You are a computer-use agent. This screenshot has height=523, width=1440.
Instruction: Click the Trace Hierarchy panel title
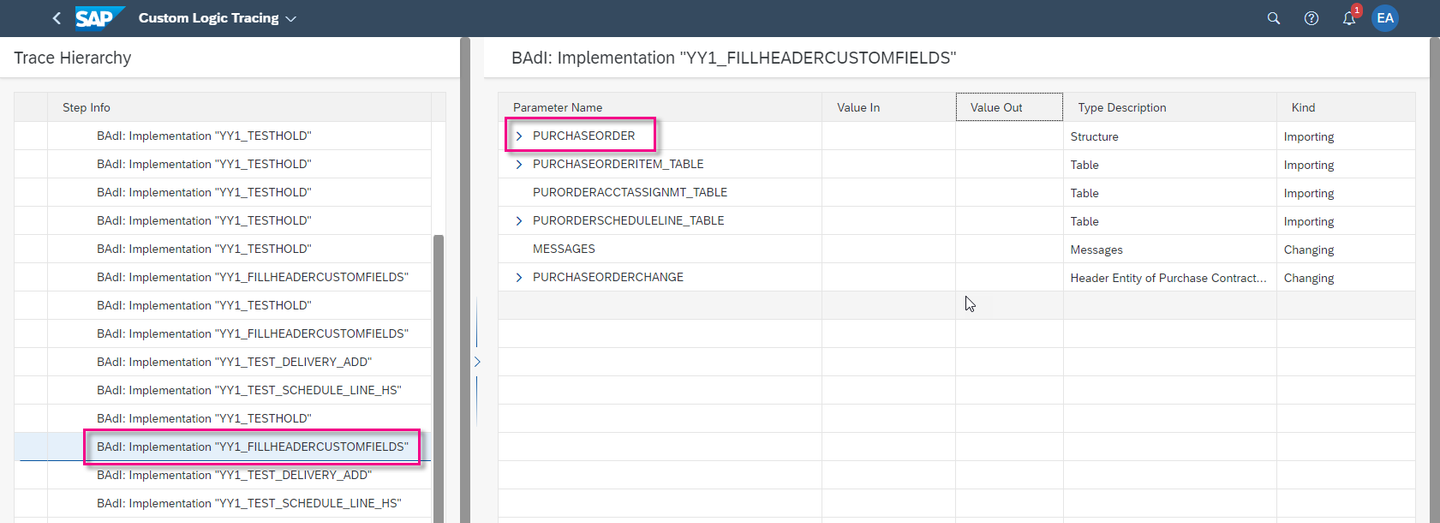[x=72, y=58]
